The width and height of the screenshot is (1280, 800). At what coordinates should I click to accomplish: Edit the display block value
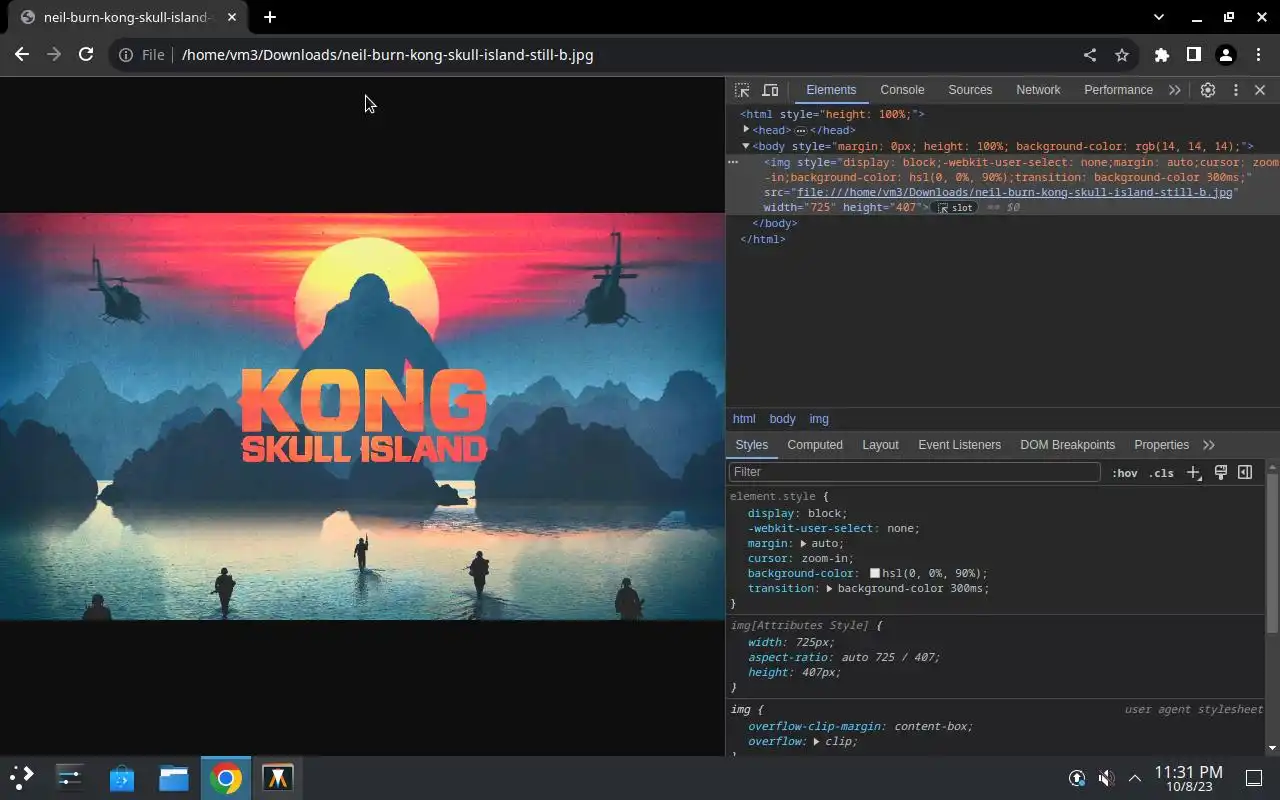[x=825, y=514]
